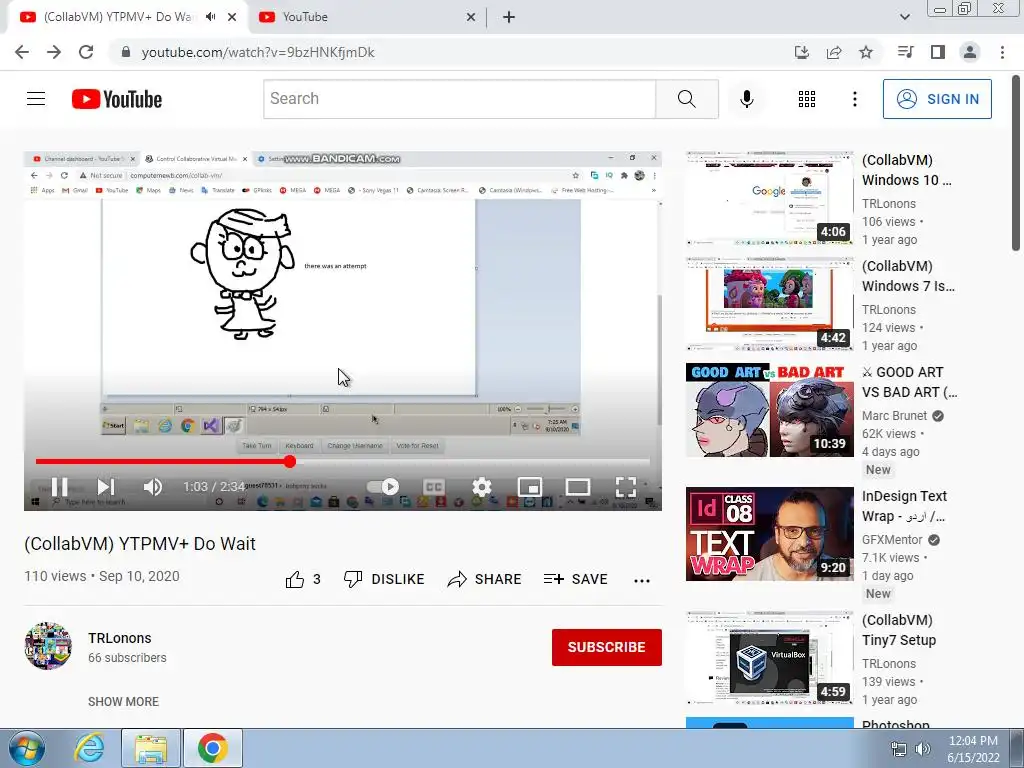
Task: Open the TRLonons channel avatar
Action: pos(48,646)
